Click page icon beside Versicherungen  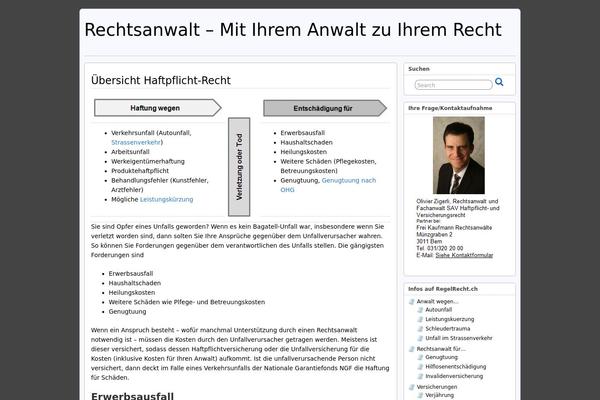click(412, 387)
